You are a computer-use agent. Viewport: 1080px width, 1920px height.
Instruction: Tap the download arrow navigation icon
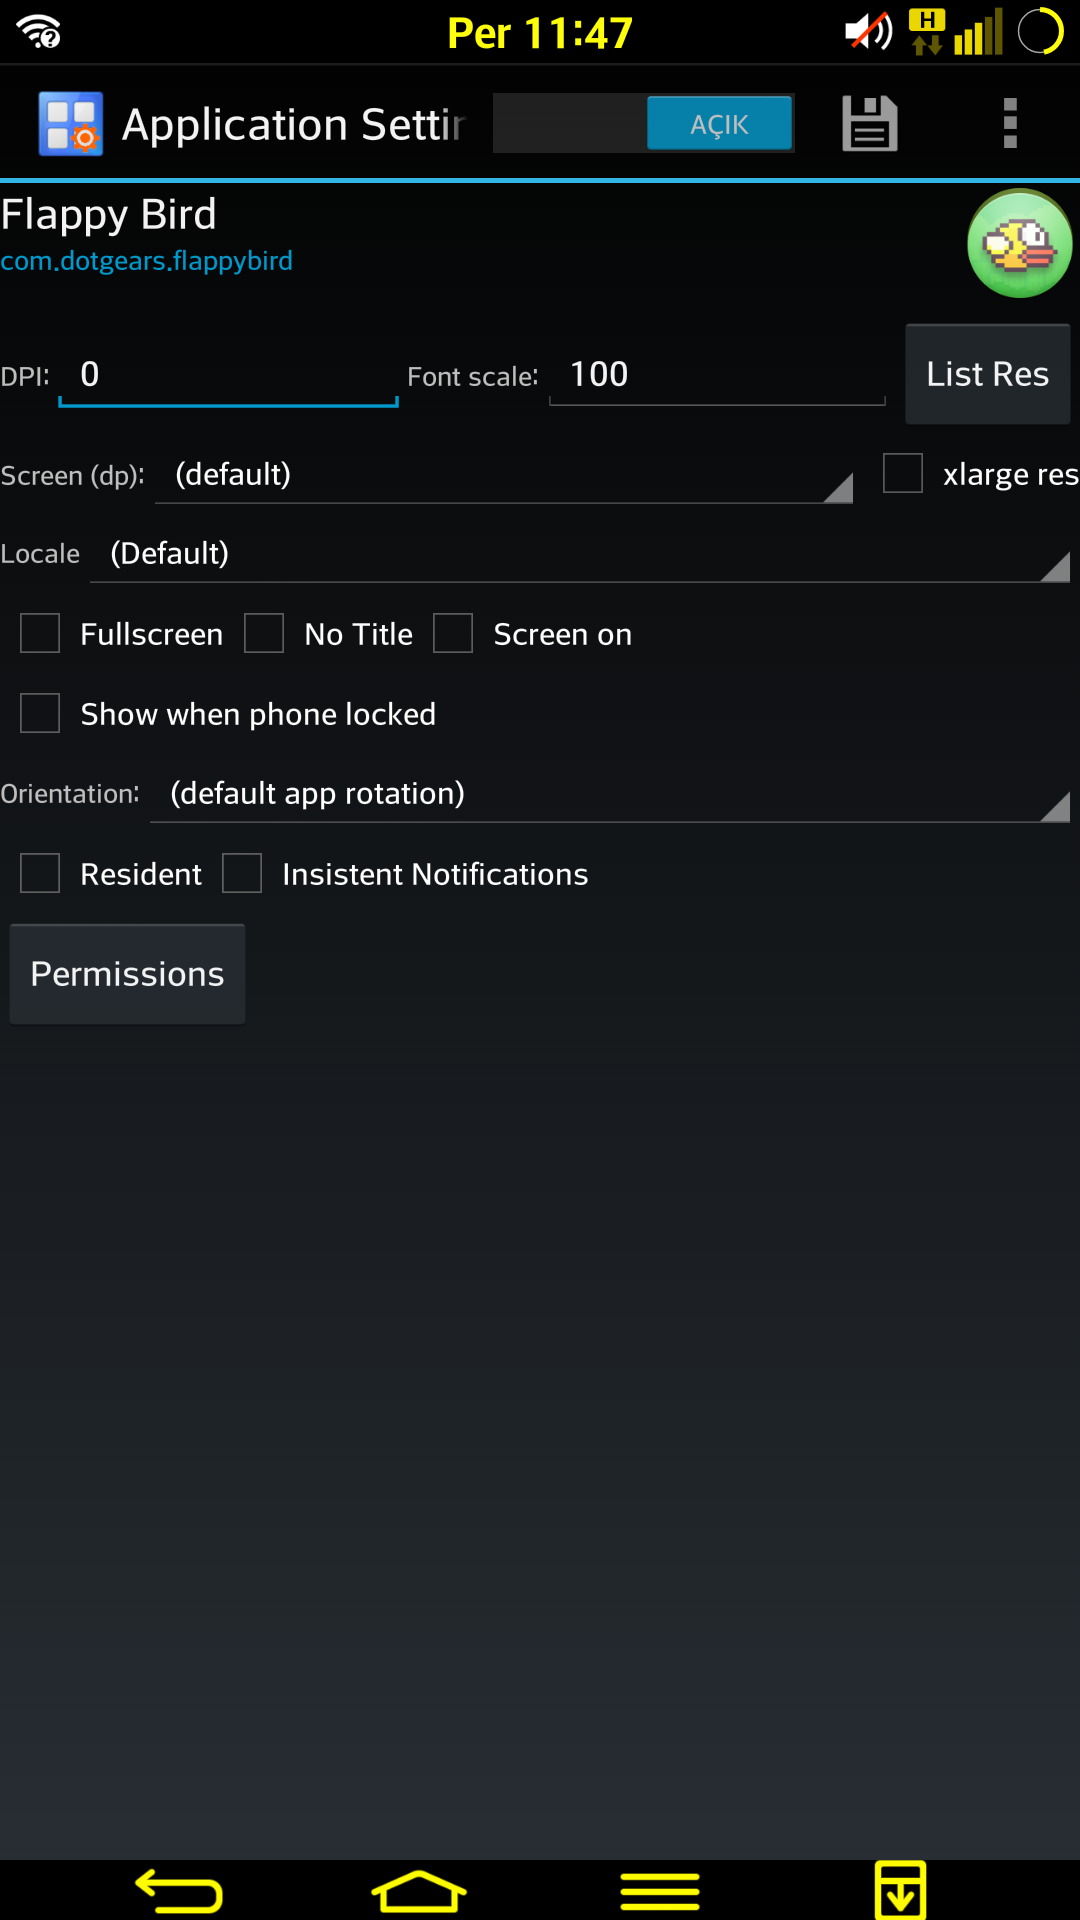pyautogui.click(x=900, y=1890)
